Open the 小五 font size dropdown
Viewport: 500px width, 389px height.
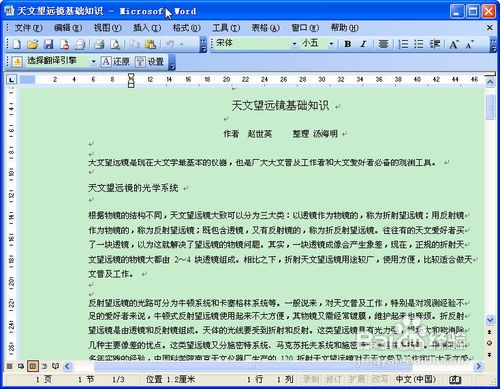click(331, 44)
